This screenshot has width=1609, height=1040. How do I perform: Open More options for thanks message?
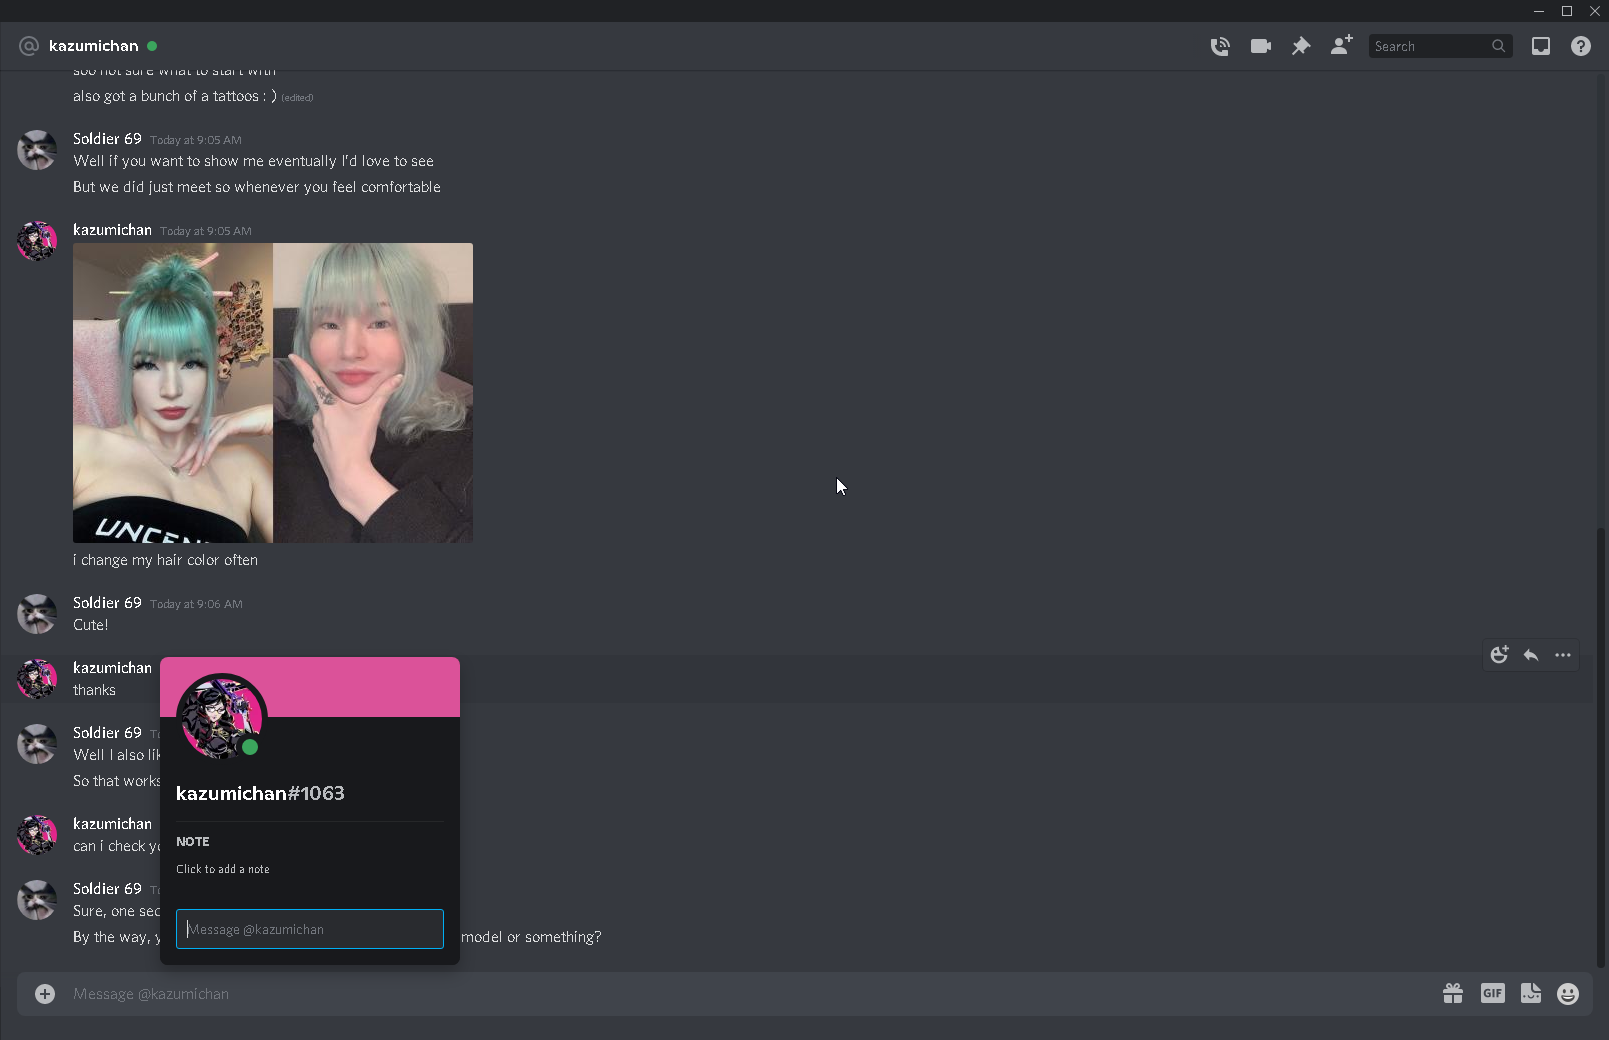(1563, 655)
